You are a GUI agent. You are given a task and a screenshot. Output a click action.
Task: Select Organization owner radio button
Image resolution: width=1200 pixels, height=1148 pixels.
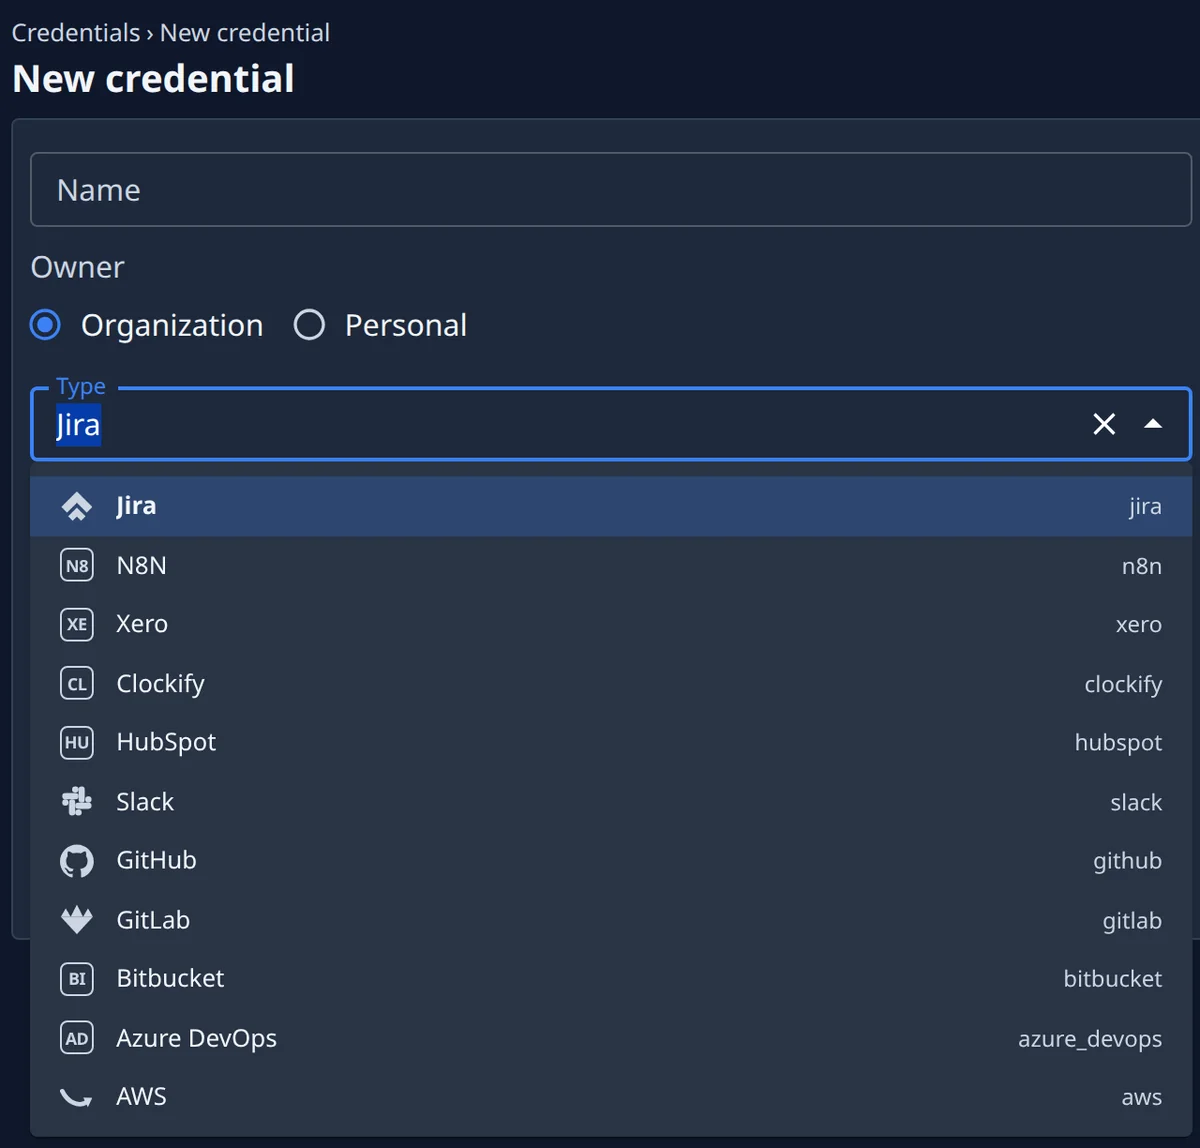[x=45, y=325]
